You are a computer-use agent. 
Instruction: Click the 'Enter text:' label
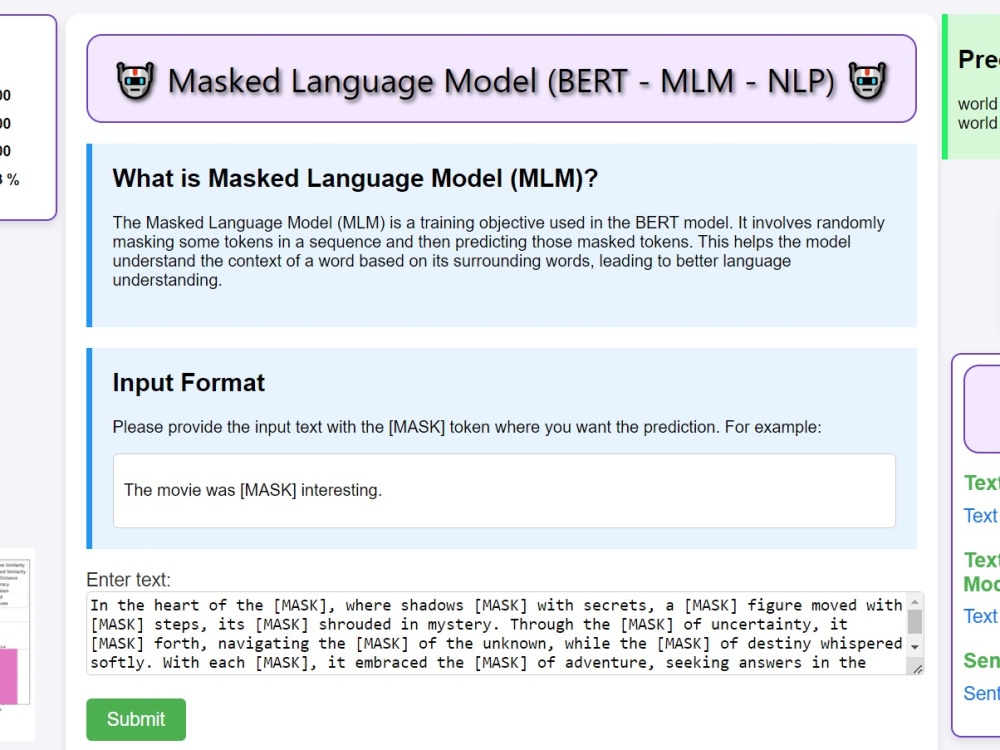(129, 580)
